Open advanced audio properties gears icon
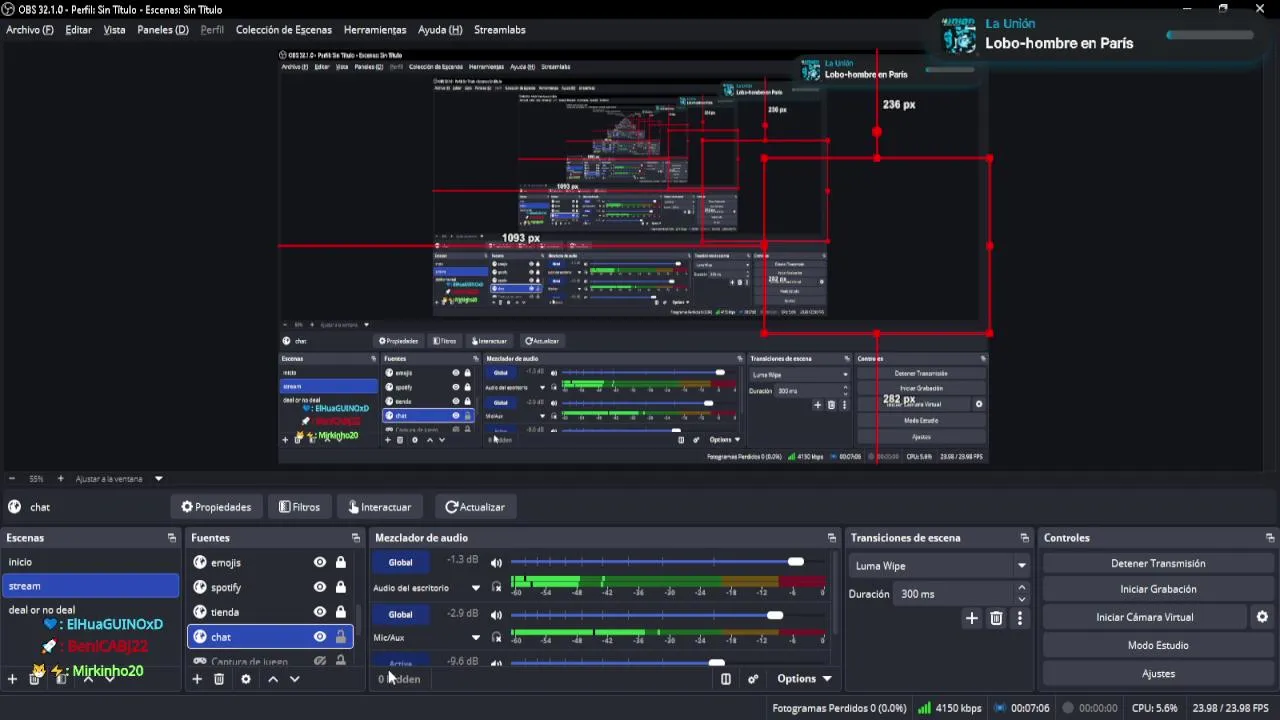Viewport: 1280px width, 720px height. (x=753, y=679)
